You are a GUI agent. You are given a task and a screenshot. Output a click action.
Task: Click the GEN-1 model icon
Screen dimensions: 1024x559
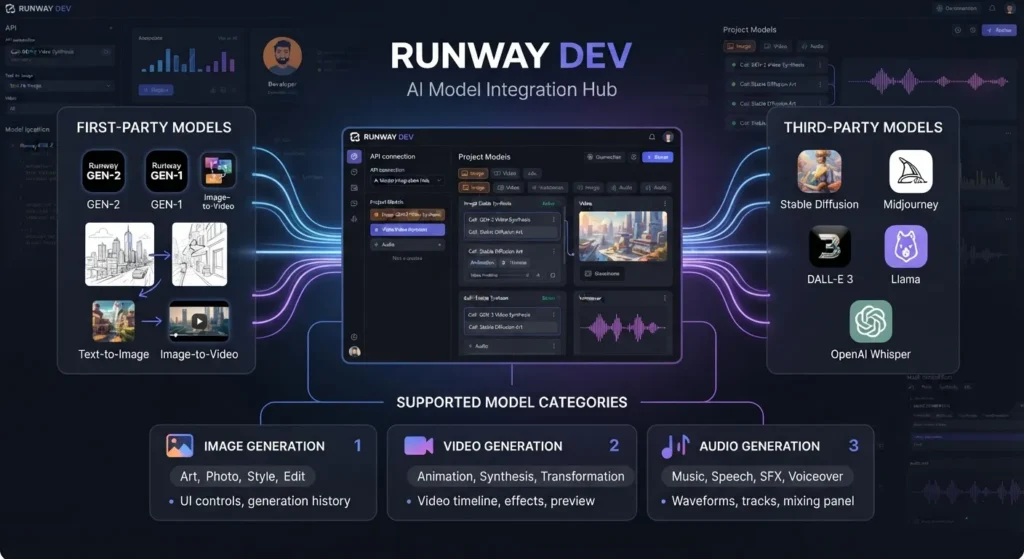point(167,171)
